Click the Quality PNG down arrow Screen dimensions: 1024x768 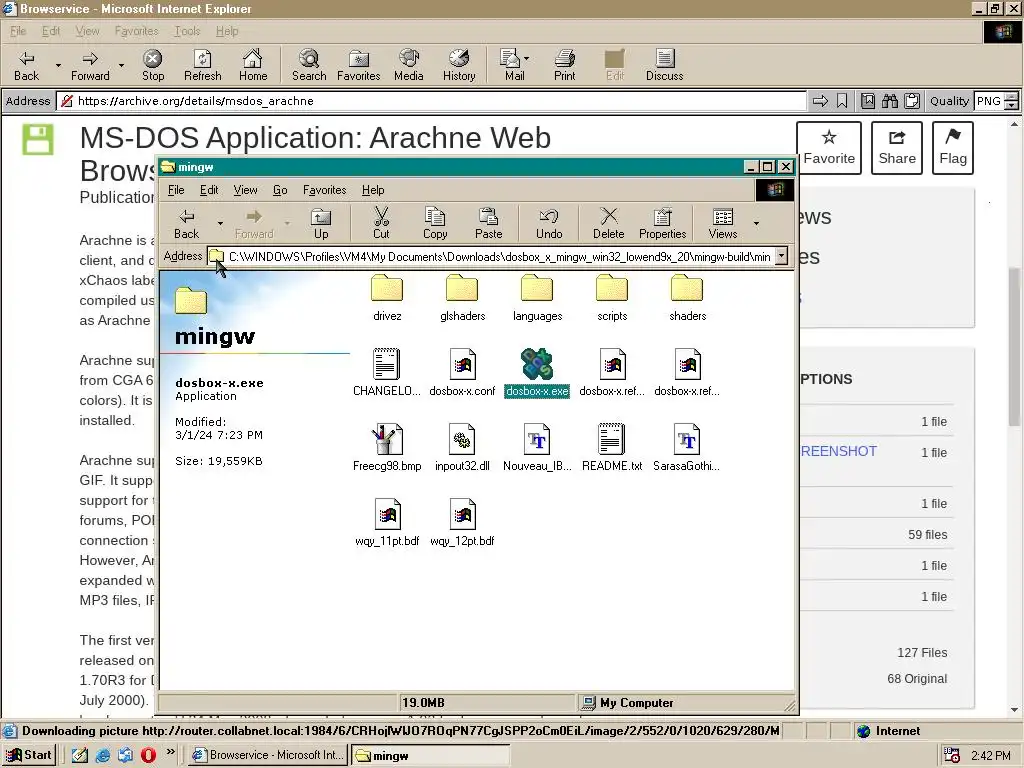(1012, 105)
